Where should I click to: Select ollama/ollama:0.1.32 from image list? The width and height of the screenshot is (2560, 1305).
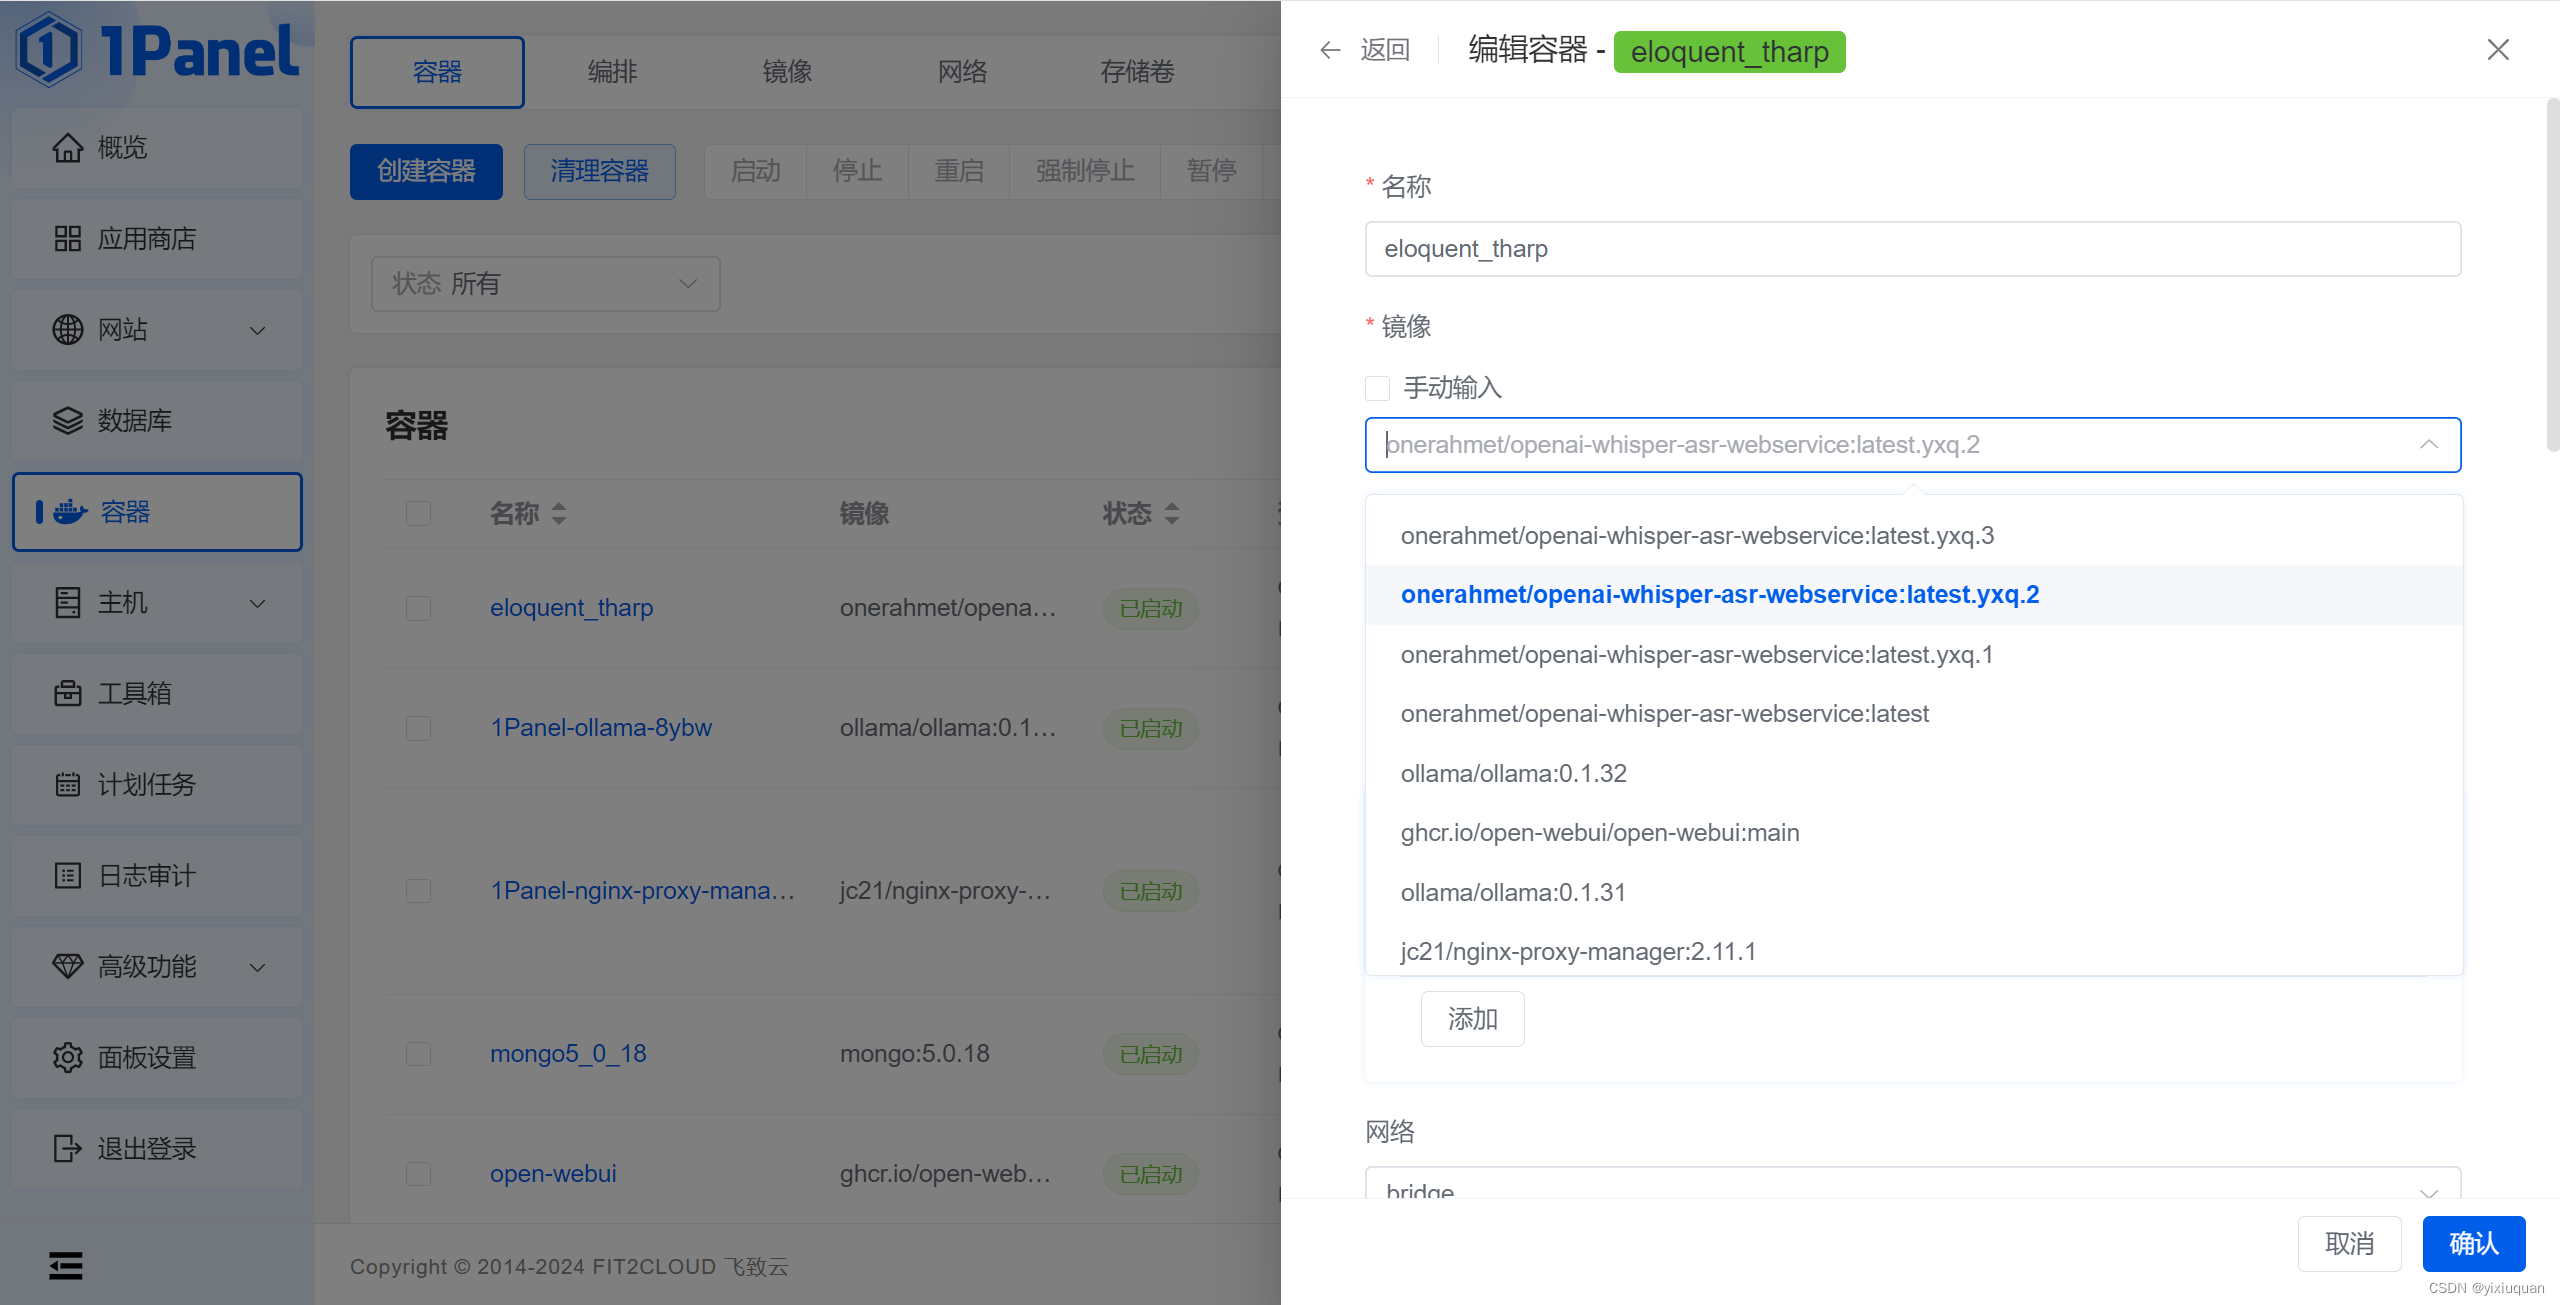[1513, 773]
